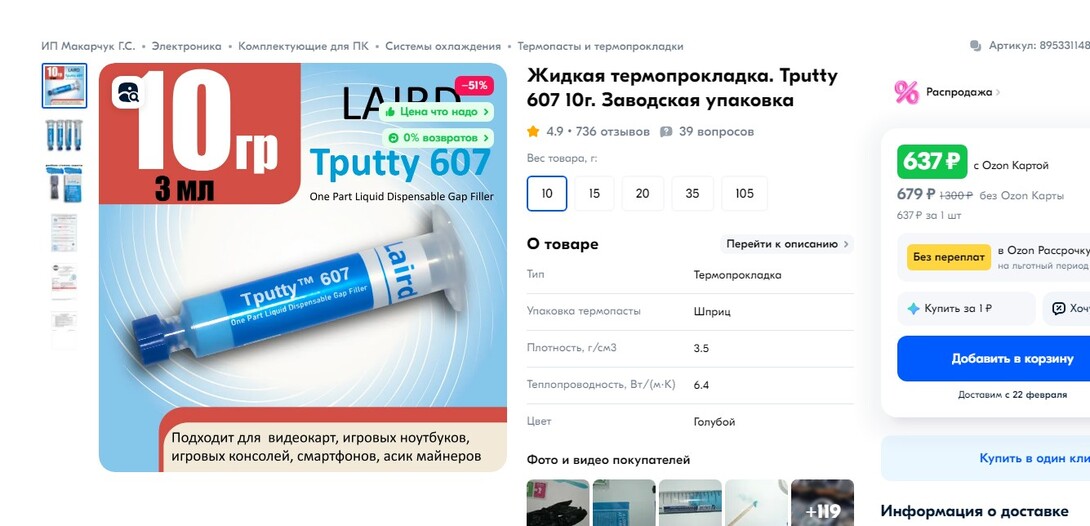
Task: Open visual search icon on product image
Action: tap(129, 92)
